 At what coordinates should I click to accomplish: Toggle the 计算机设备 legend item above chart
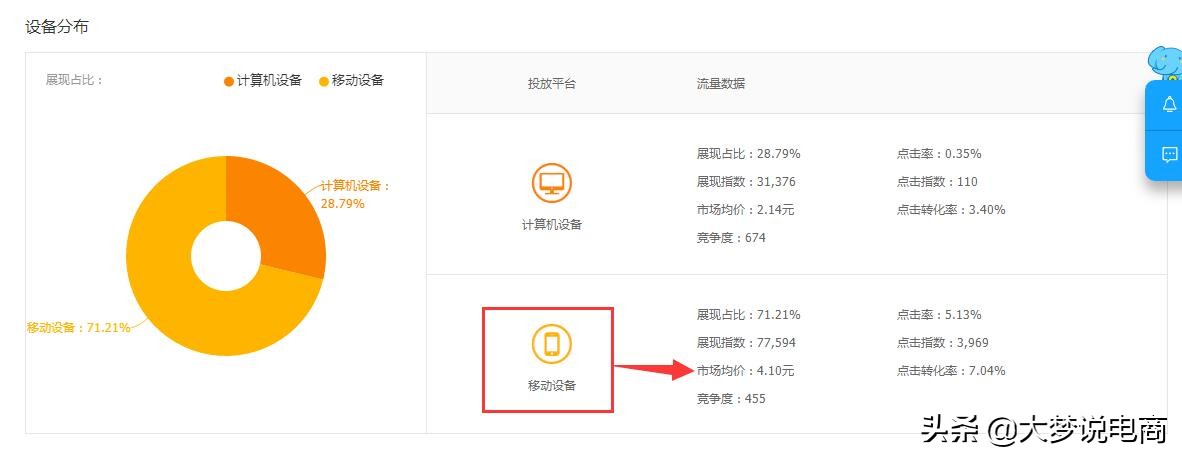pyautogui.click(x=263, y=81)
